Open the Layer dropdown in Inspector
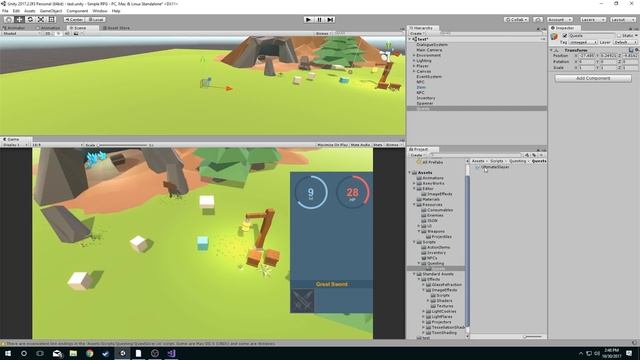 (624, 42)
